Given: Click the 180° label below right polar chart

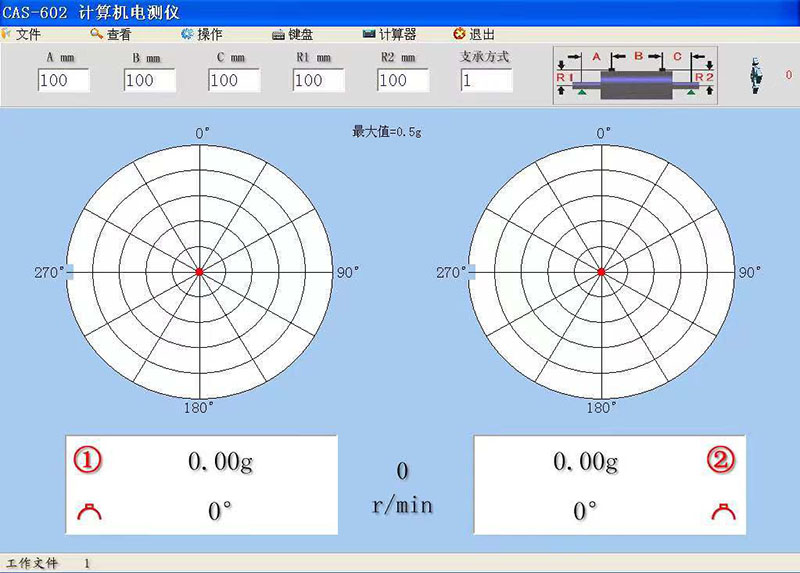Looking at the screenshot, I should pos(602,408).
